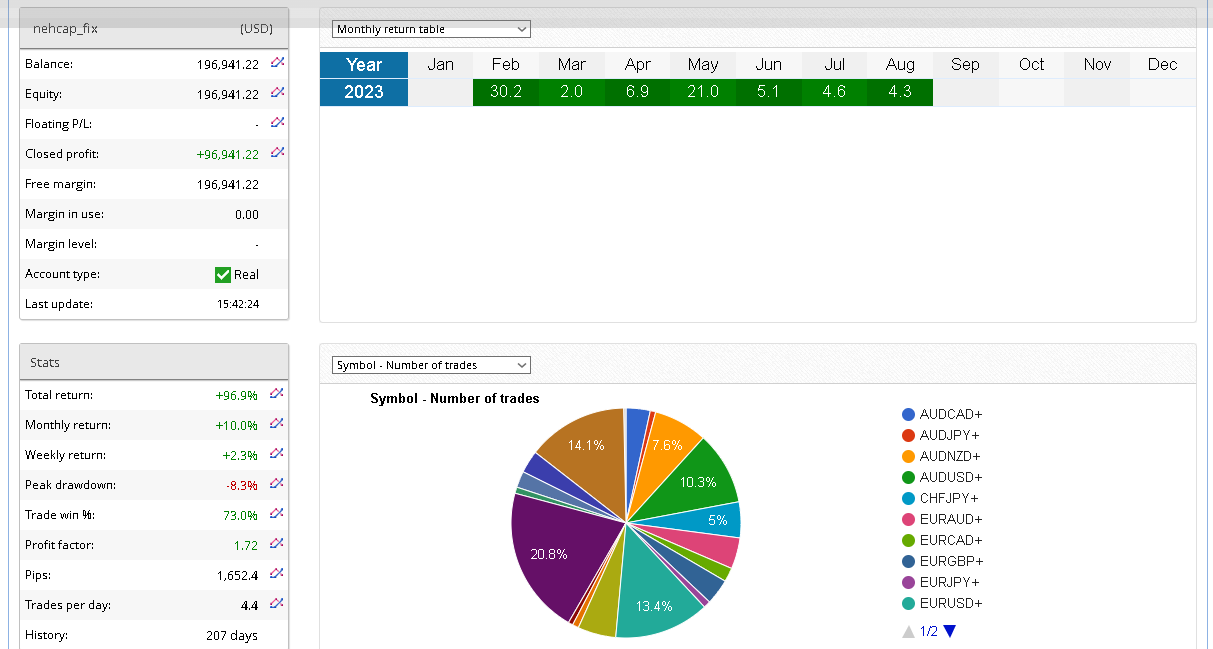Screen dimensions: 1213x649
Task: Open the Symbol - Number of trades dropdown
Action: point(431,365)
